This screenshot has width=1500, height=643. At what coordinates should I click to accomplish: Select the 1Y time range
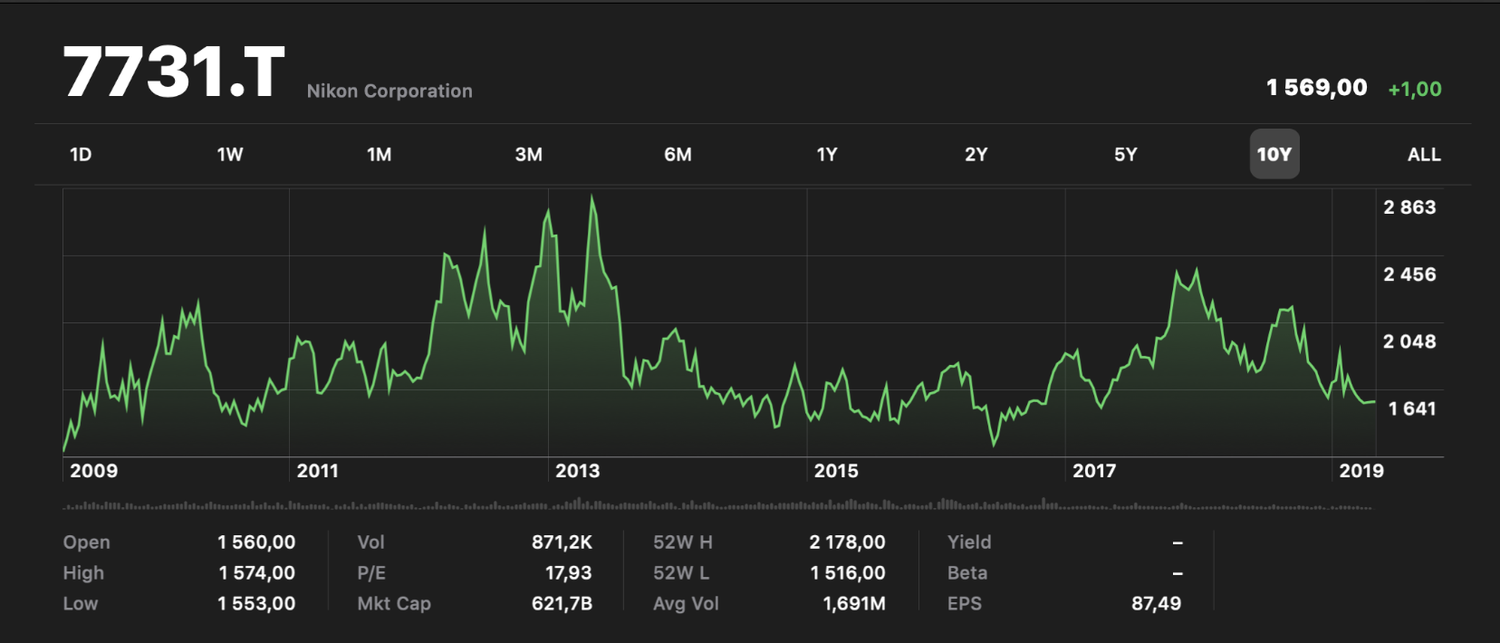827,155
